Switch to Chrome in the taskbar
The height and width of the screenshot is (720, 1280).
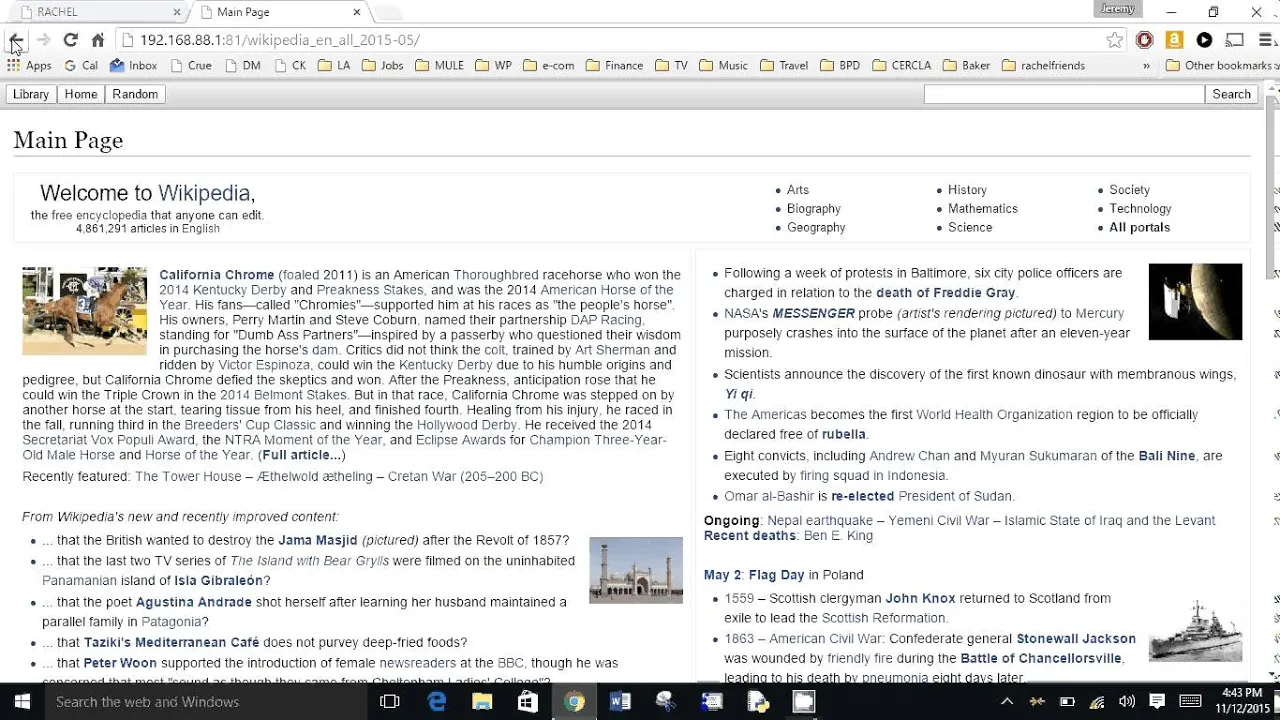click(x=574, y=702)
